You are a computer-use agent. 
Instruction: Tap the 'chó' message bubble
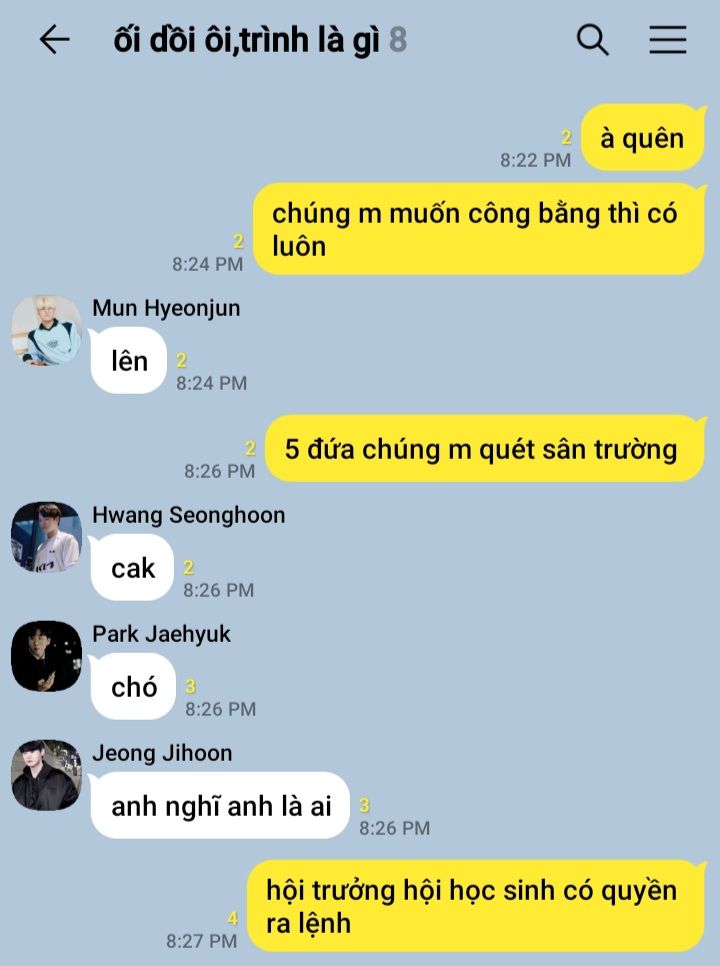click(134, 687)
